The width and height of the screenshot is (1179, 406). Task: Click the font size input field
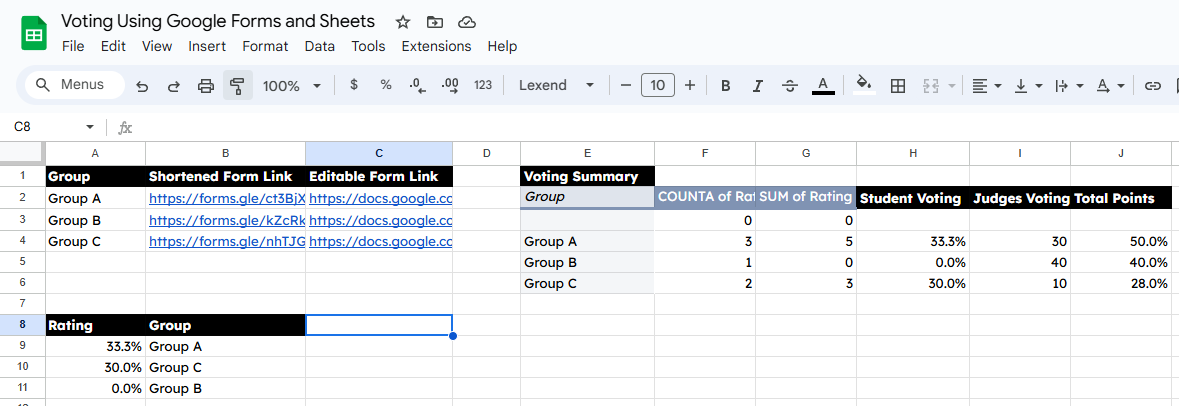click(657, 86)
